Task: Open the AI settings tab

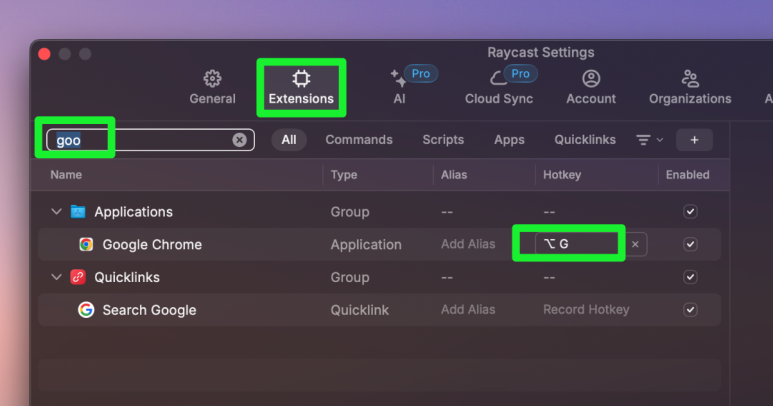Action: tap(399, 87)
